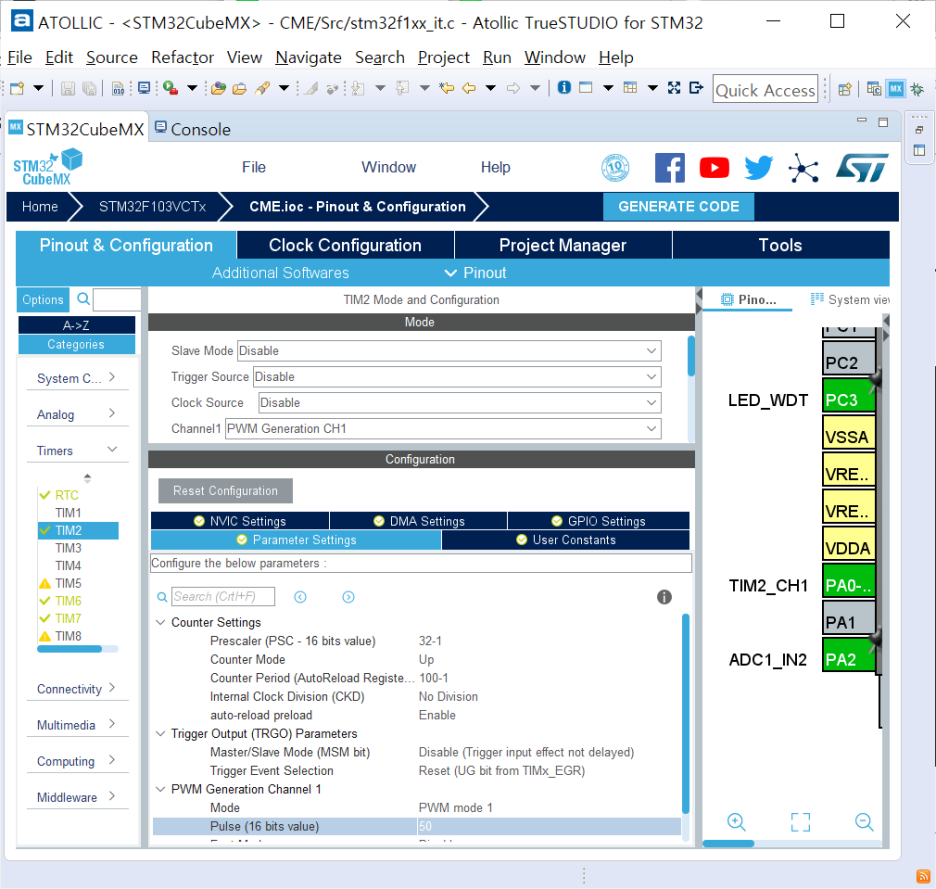Switch to the Debug perspective bug icon
Image resolution: width=936 pixels, height=889 pixels.
pos(917,90)
